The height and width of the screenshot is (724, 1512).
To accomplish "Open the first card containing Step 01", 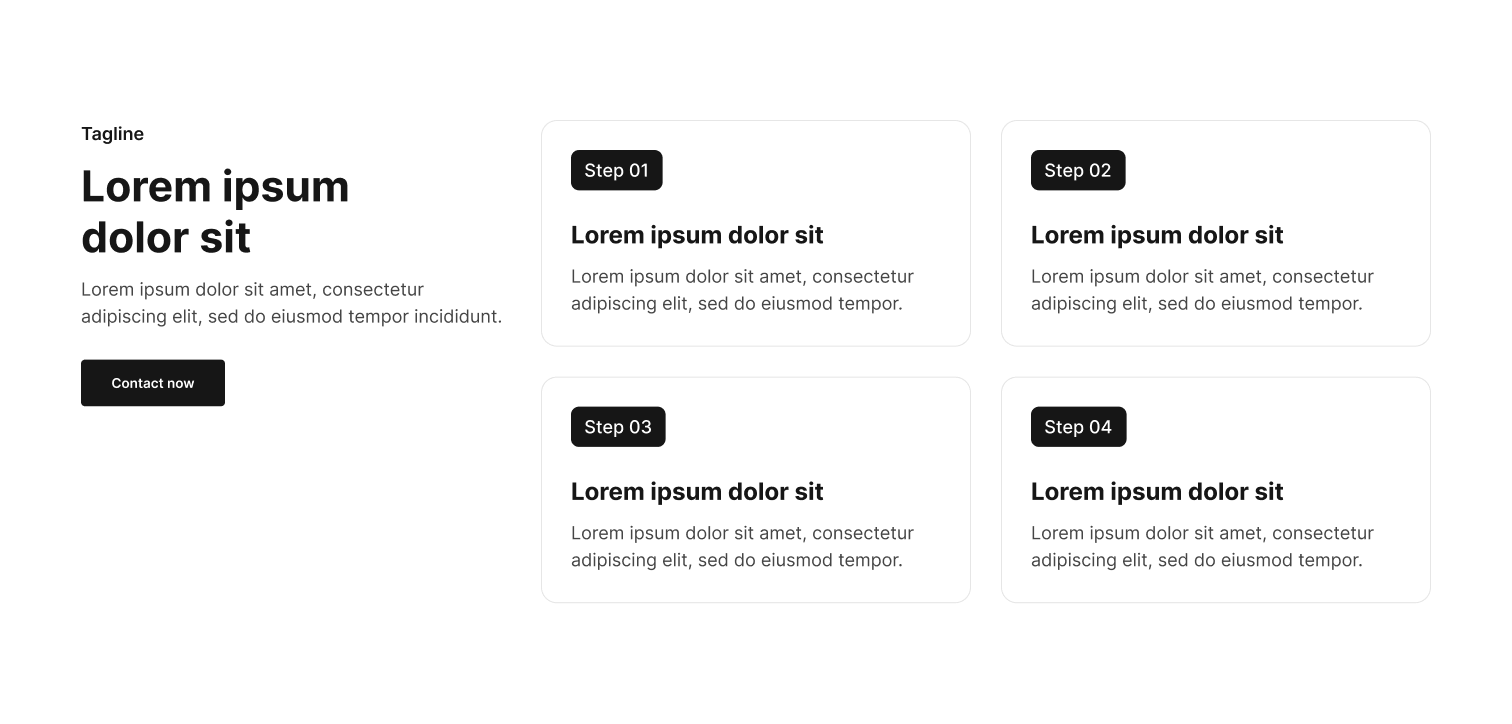I will (x=756, y=233).
